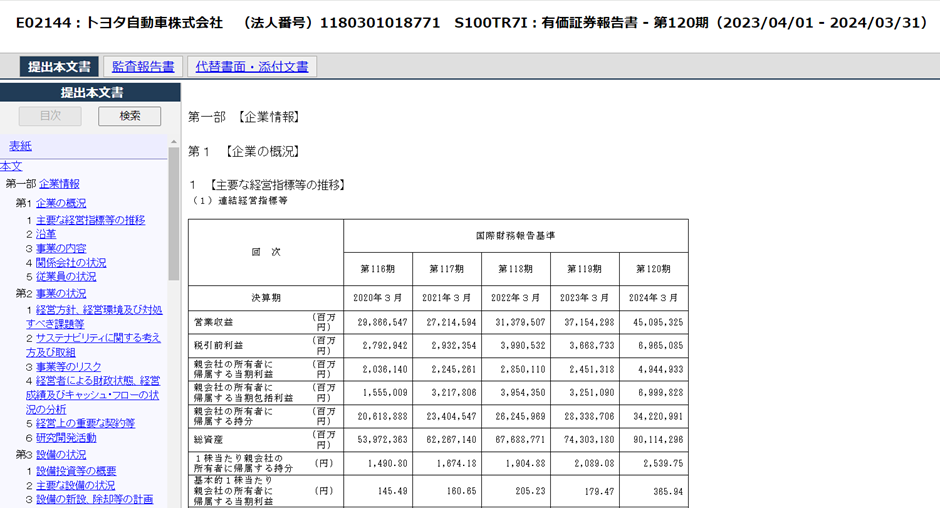Click the 検索 button in sidebar
940x508 pixels.
point(129,116)
